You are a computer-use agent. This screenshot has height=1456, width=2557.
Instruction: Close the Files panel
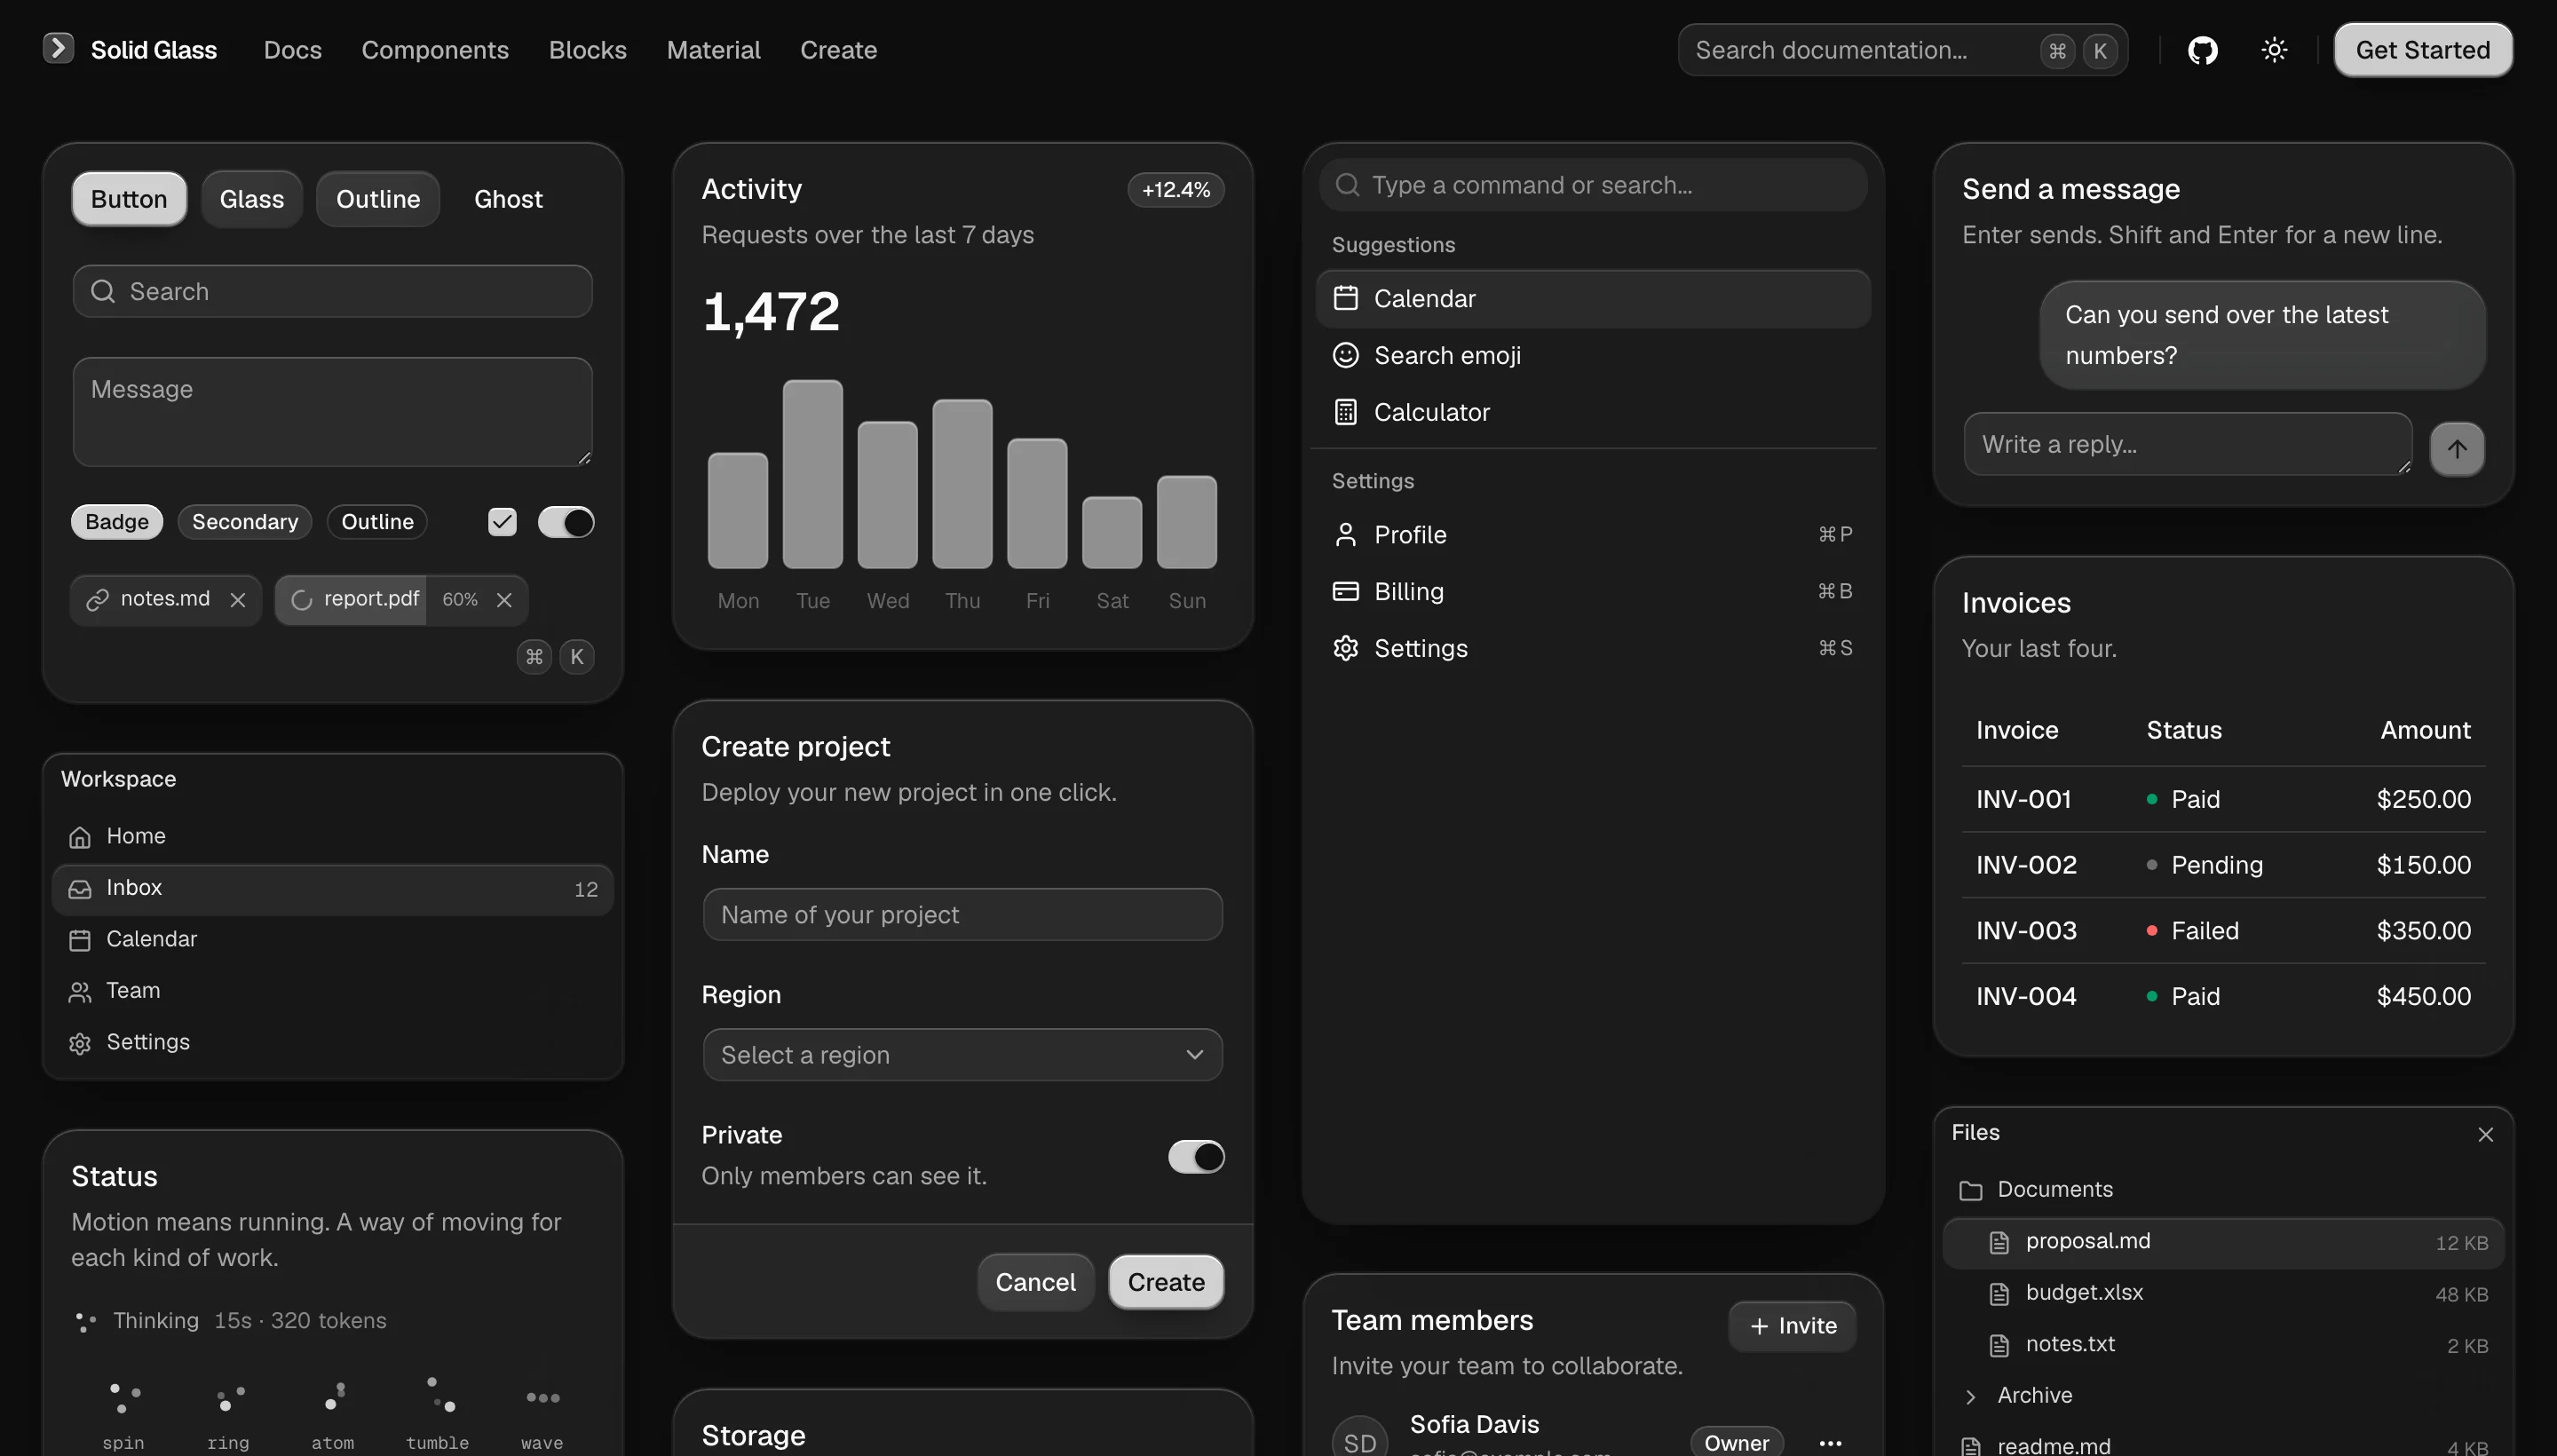coord(2485,1134)
